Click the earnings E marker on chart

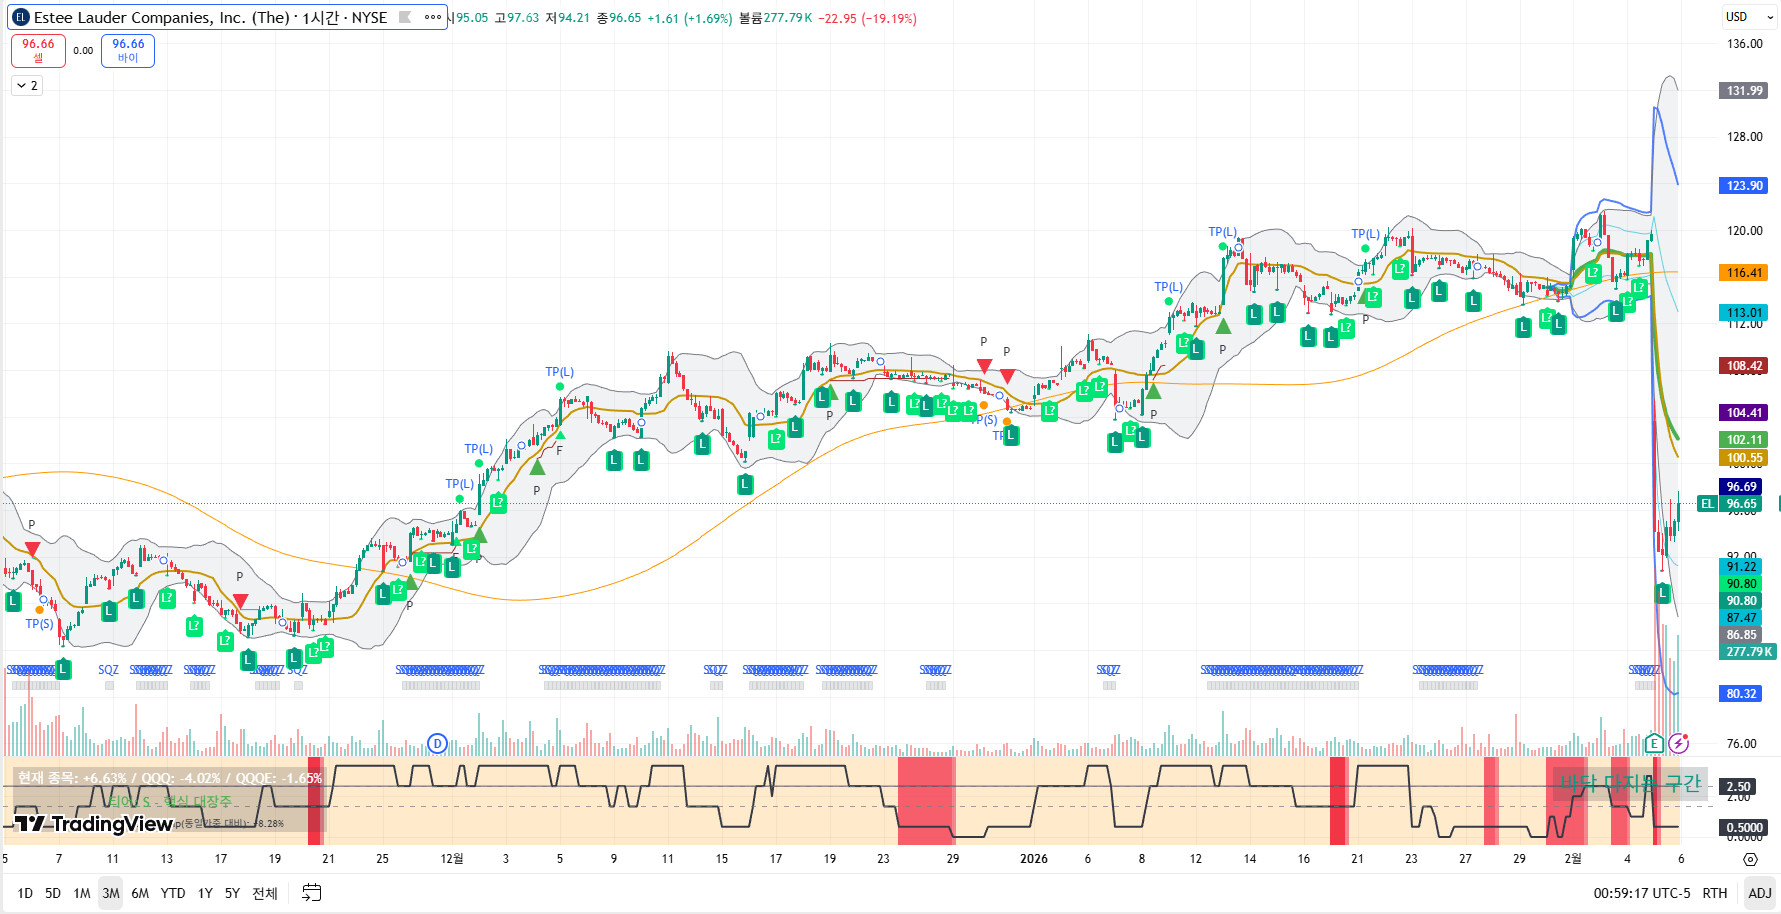1654,743
